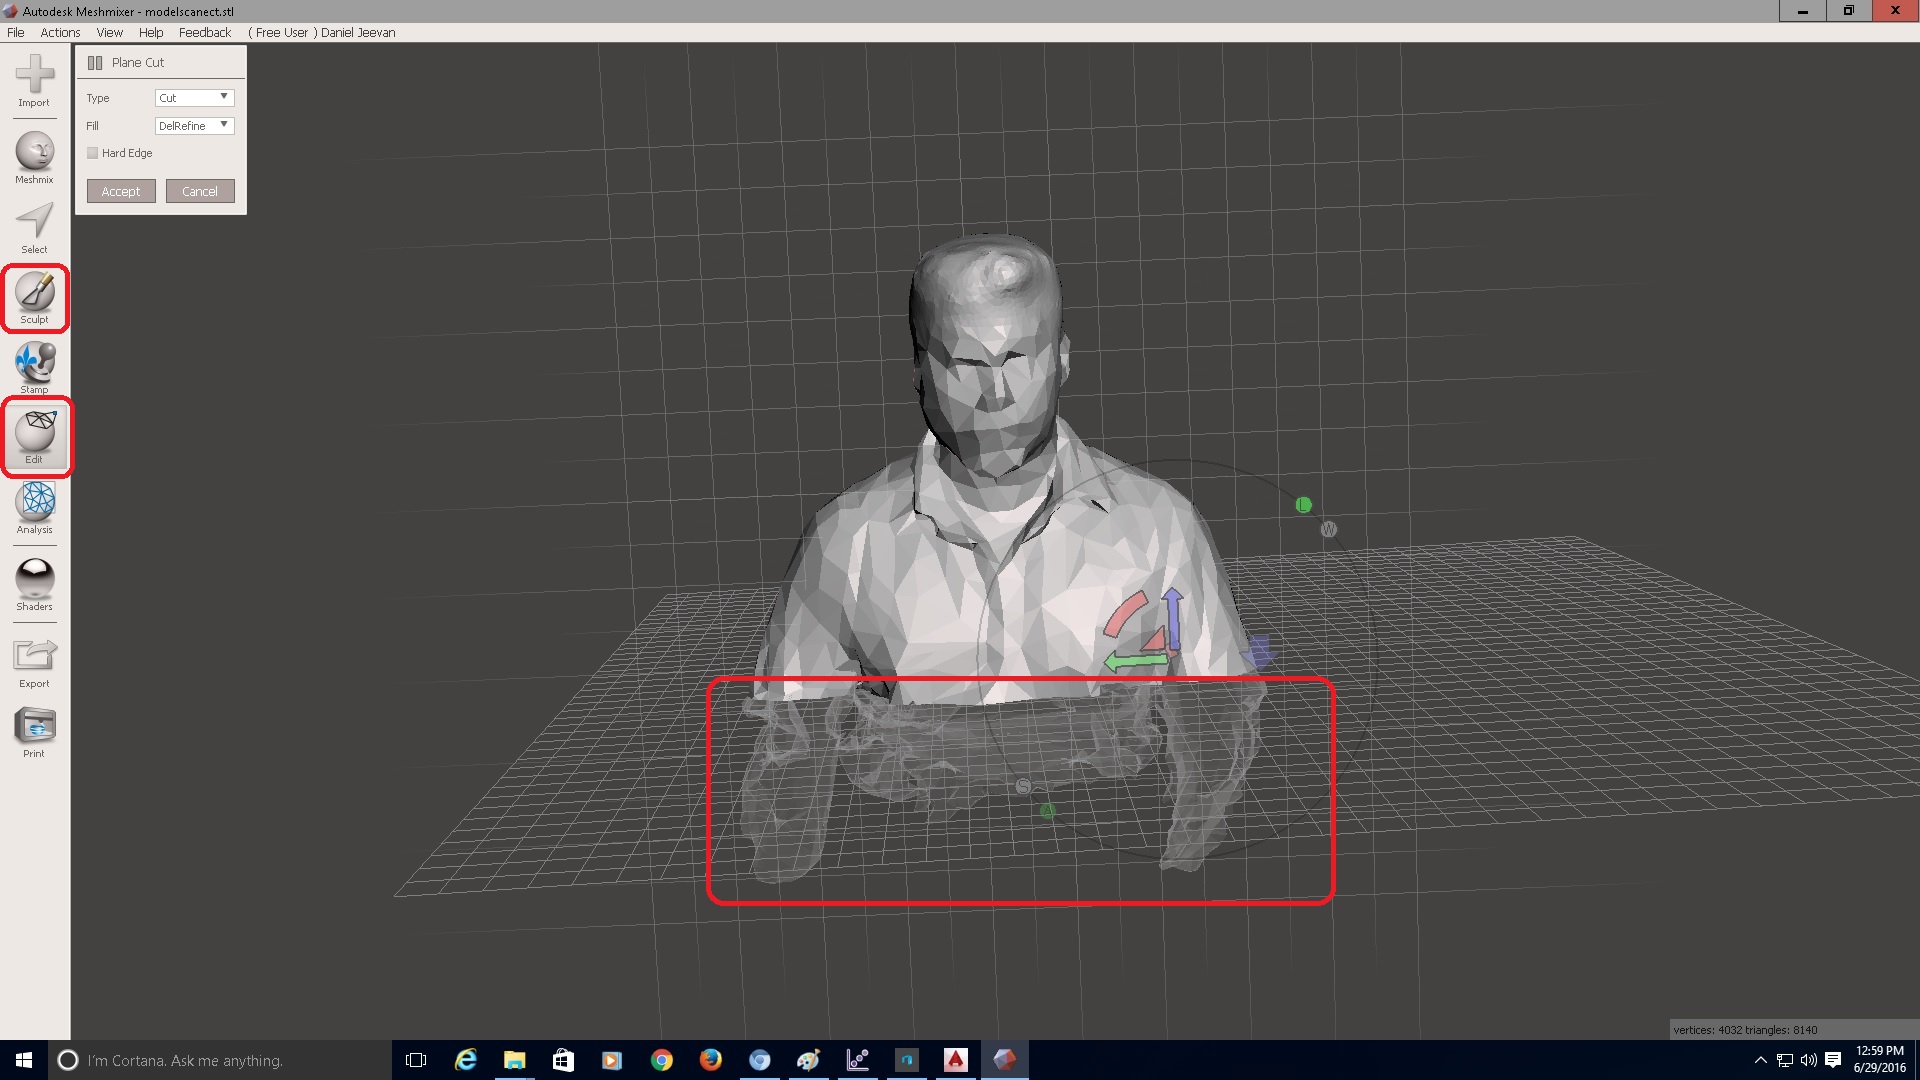Open Windows Store from taskbar
Viewport: 1920px width, 1080px height.
[563, 1060]
